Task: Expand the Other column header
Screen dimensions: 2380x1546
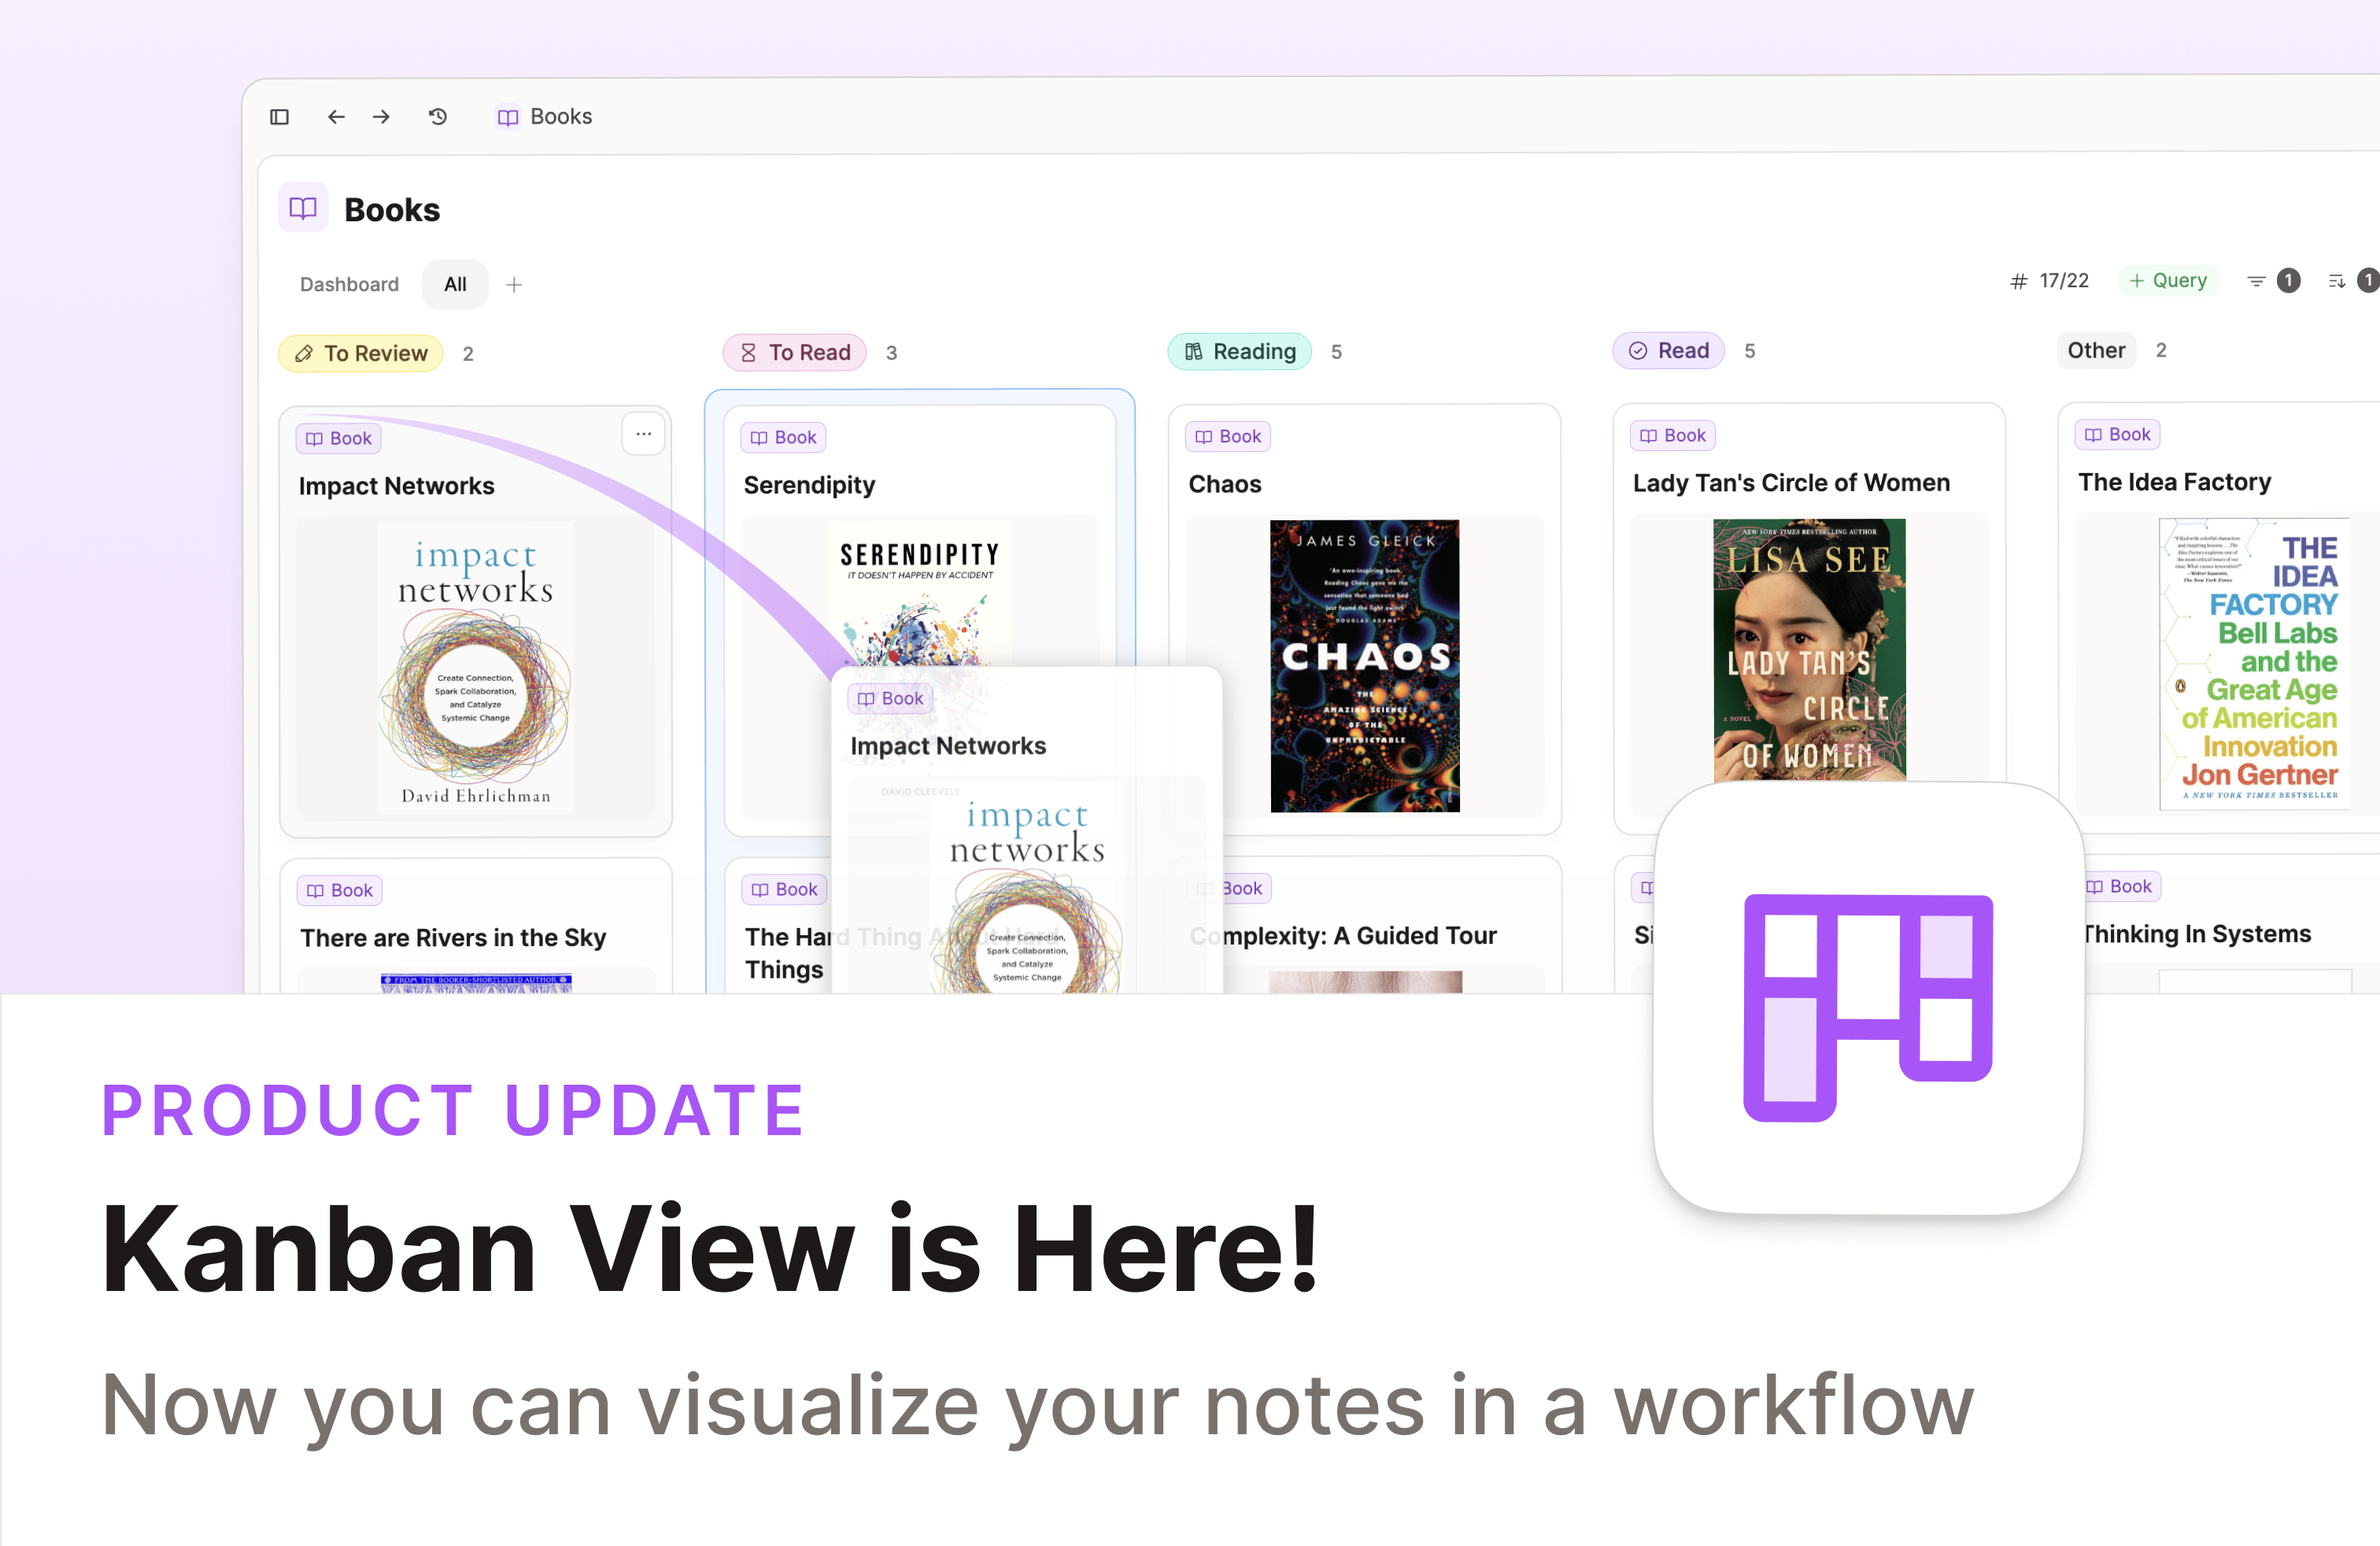Action: pyautogui.click(x=2096, y=350)
